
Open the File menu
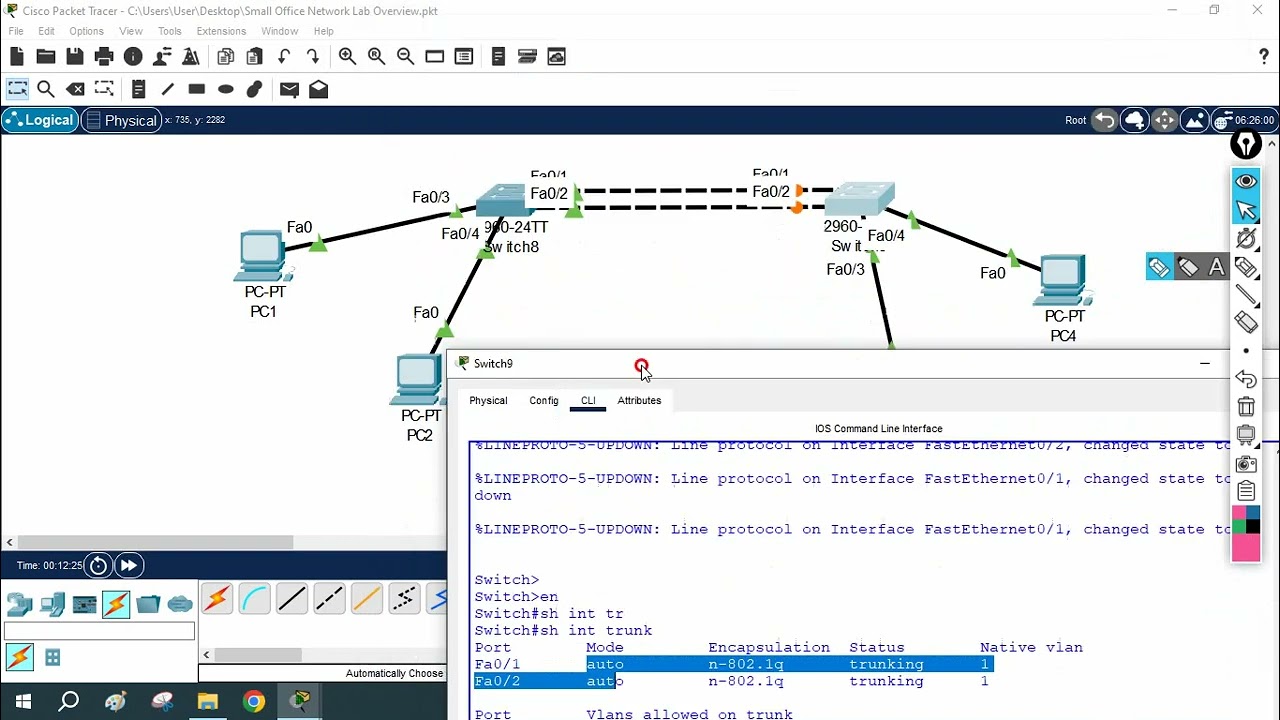pyautogui.click(x=16, y=31)
